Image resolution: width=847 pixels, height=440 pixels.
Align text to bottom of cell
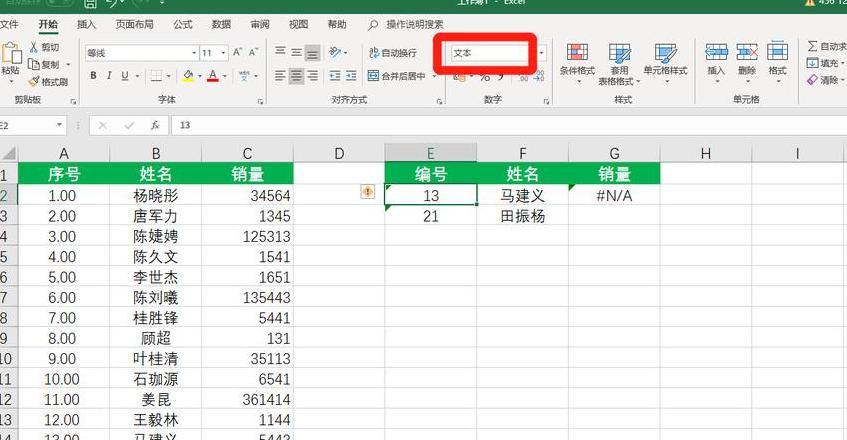312,52
